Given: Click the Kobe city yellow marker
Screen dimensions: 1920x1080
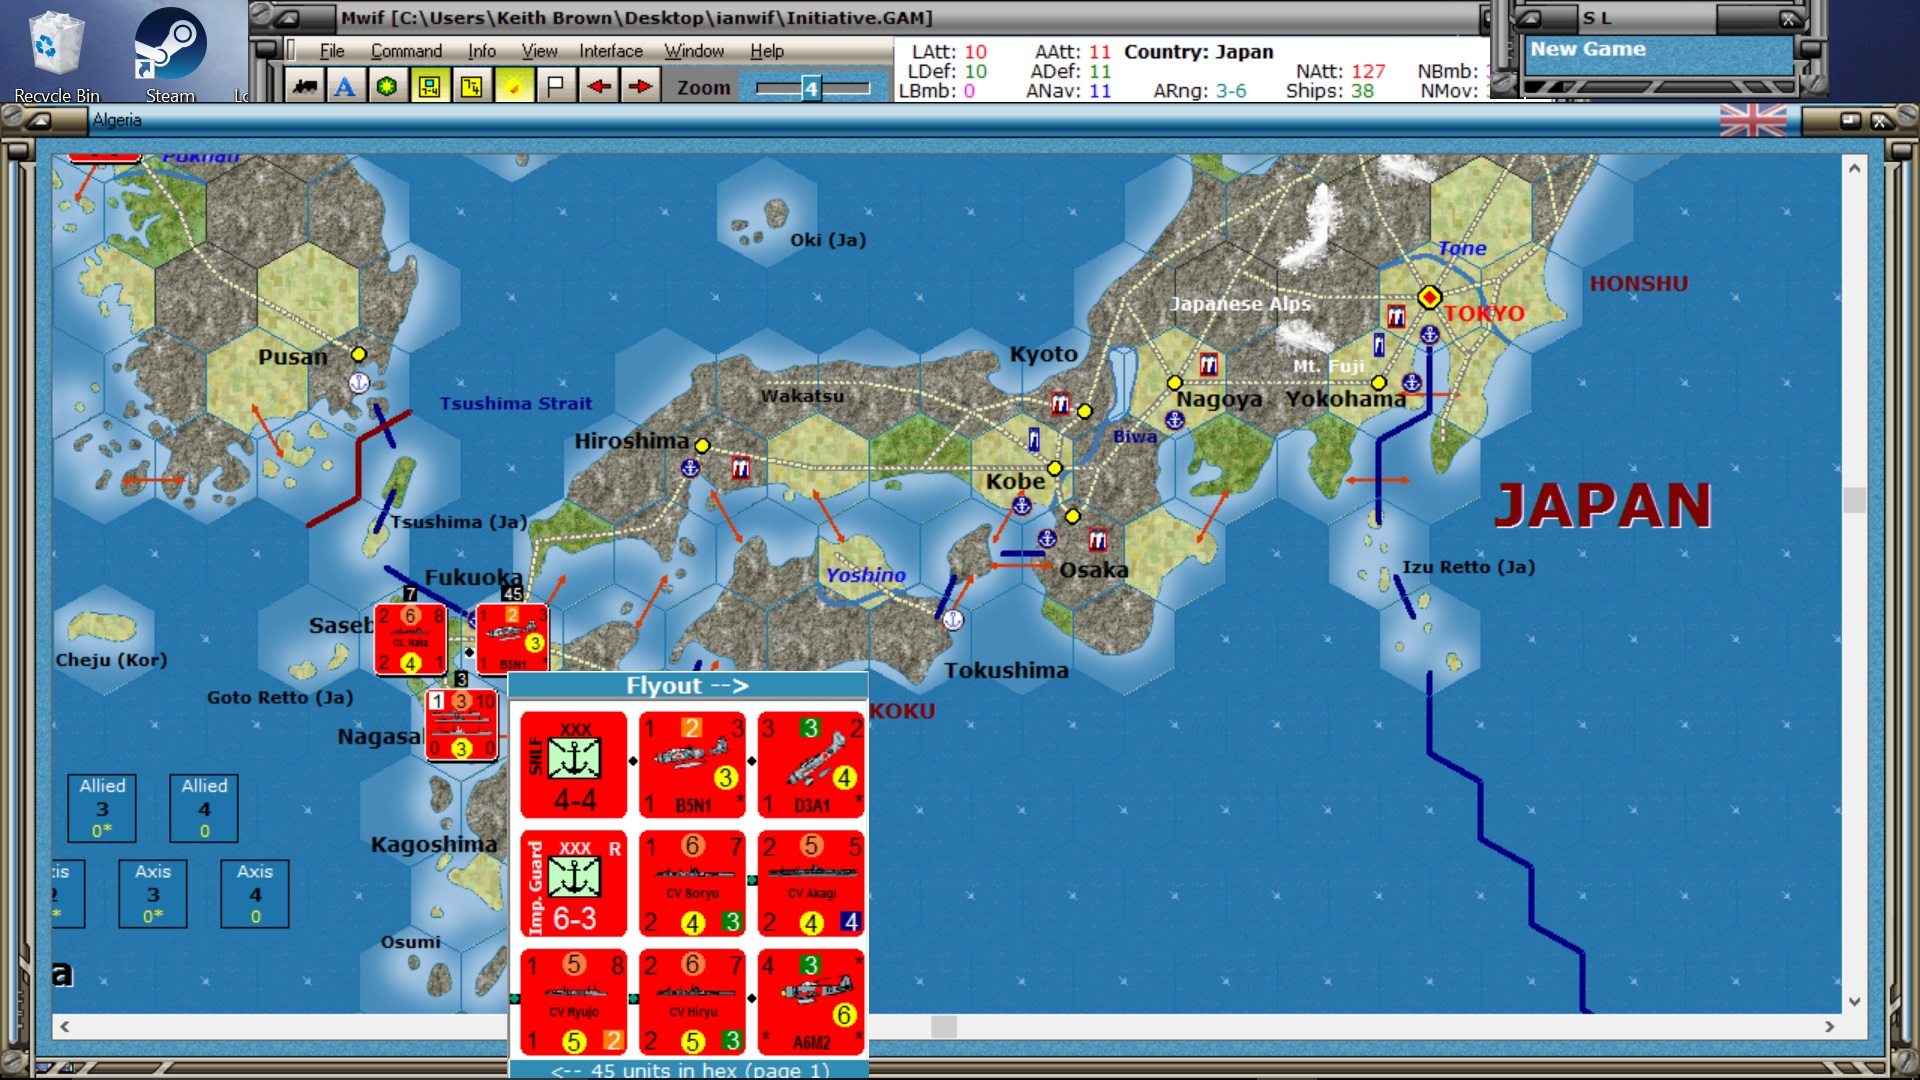Looking at the screenshot, I should 1054,468.
